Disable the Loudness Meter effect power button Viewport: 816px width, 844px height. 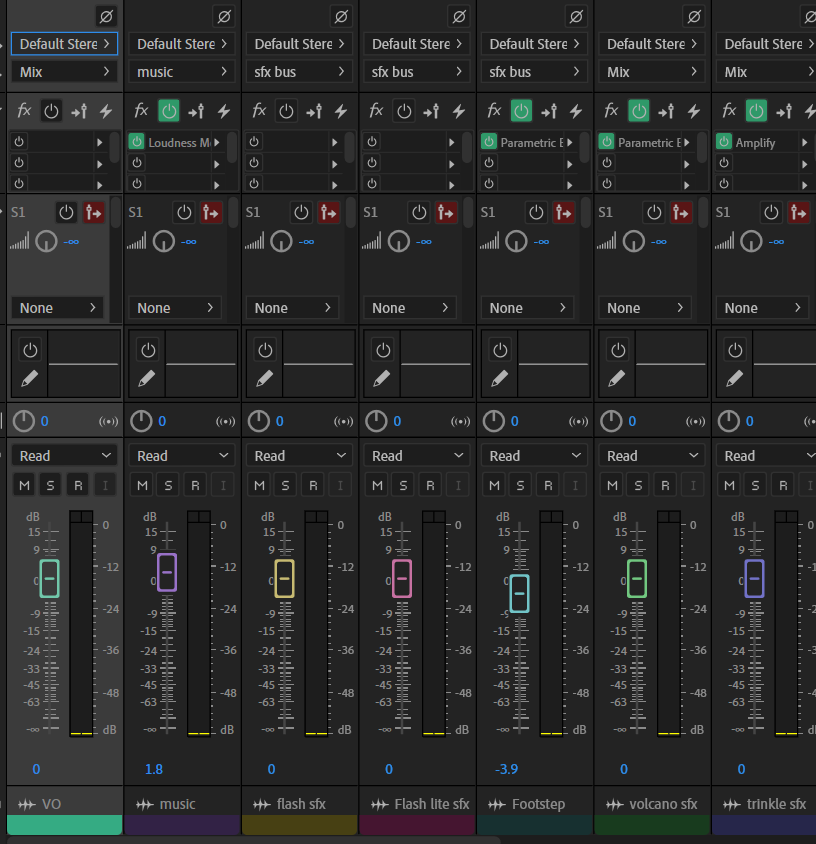click(x=137, y=142)
